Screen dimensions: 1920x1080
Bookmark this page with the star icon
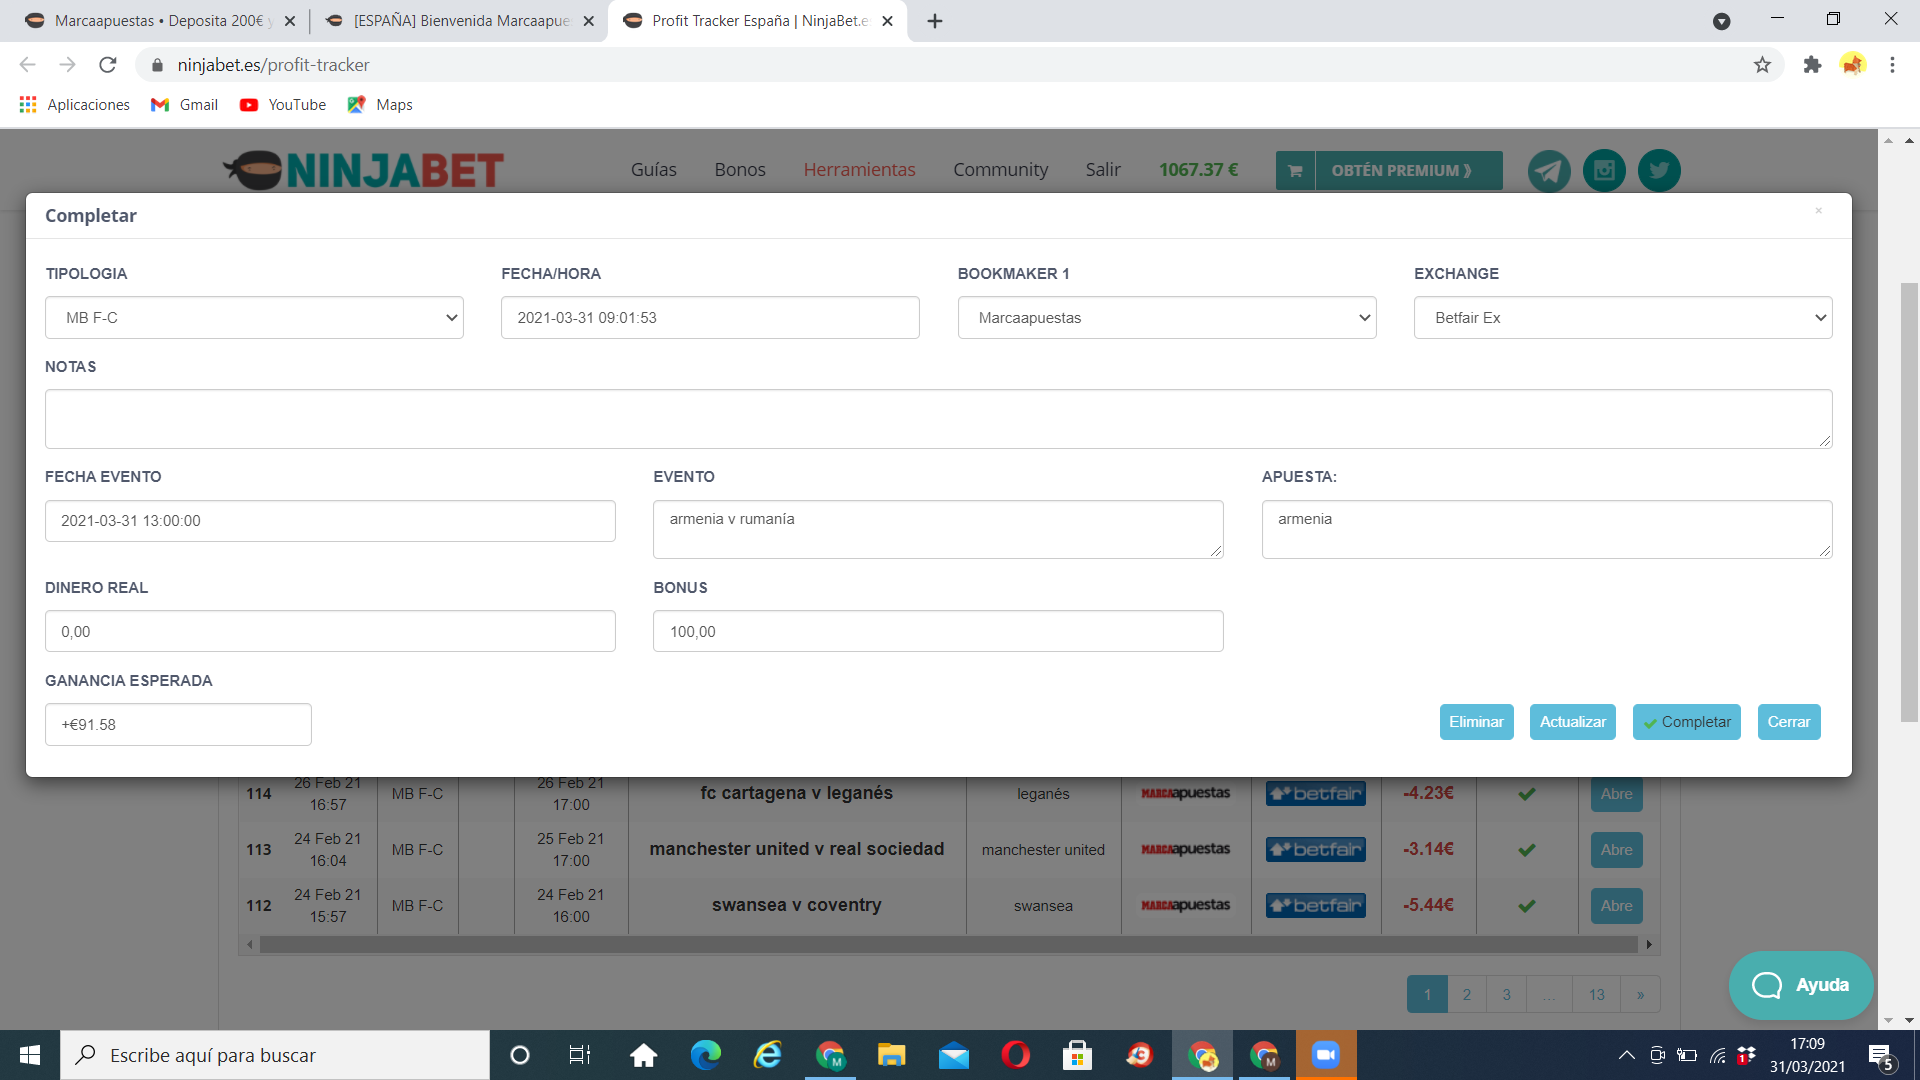(1762, 65)
